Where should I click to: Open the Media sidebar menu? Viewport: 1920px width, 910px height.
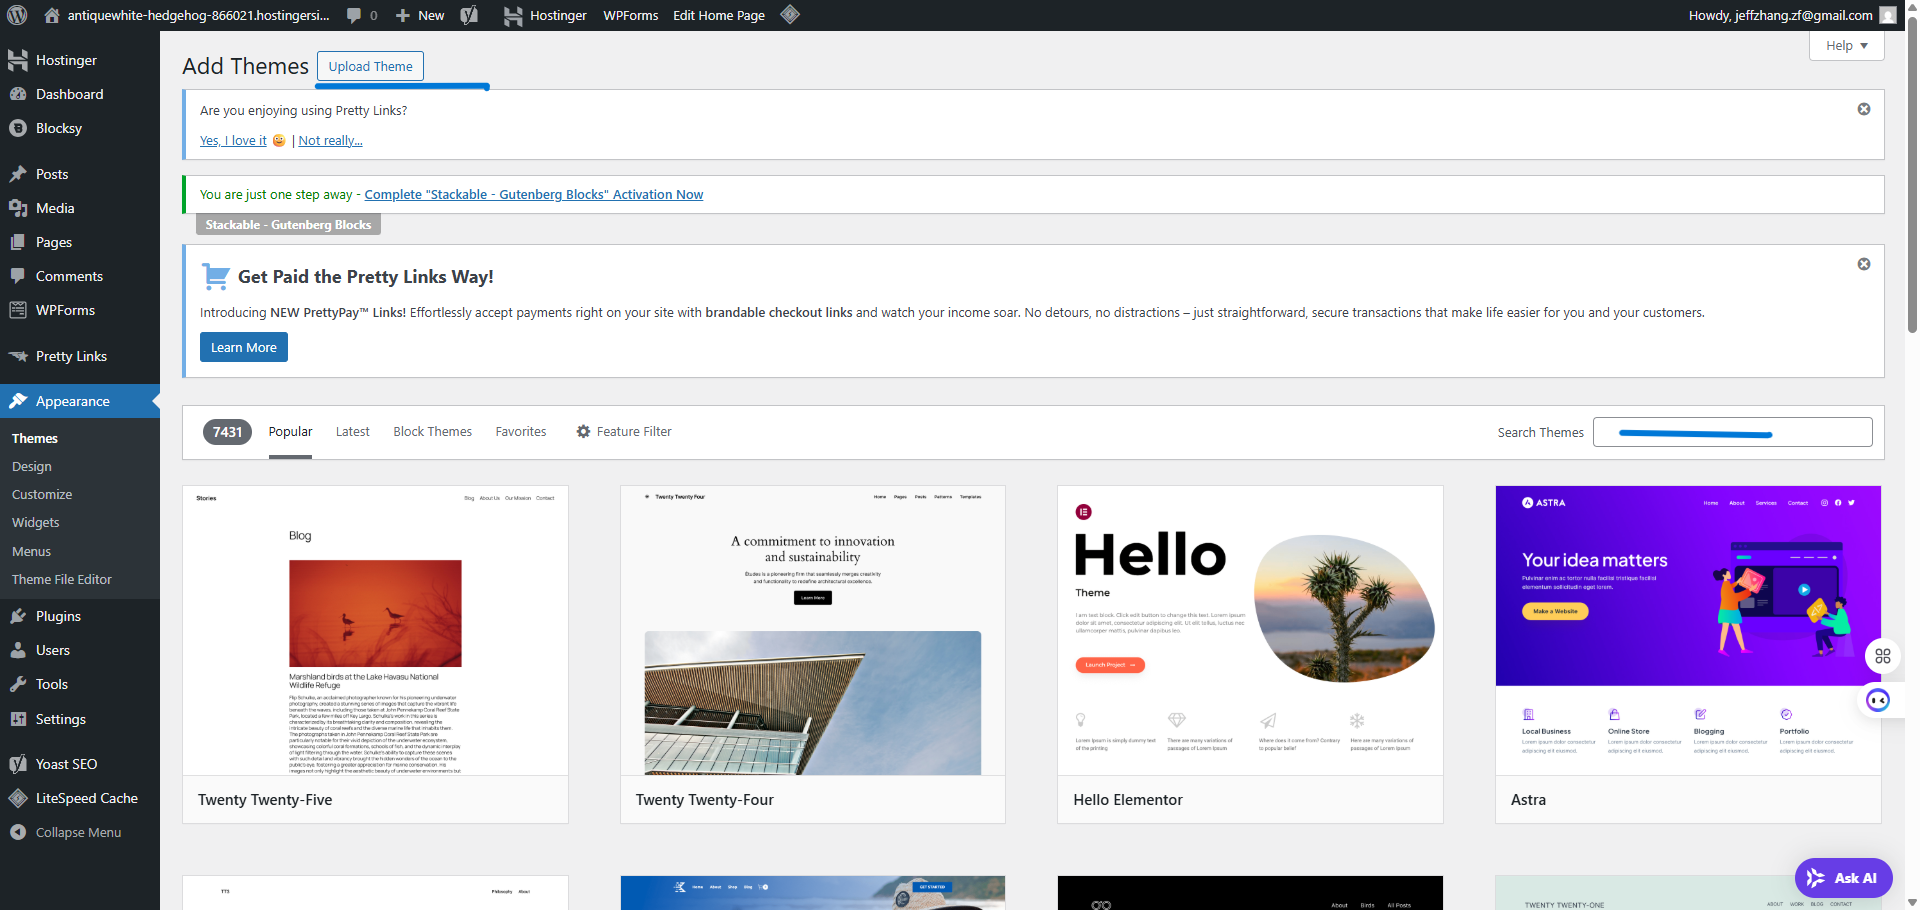[80, 208]
